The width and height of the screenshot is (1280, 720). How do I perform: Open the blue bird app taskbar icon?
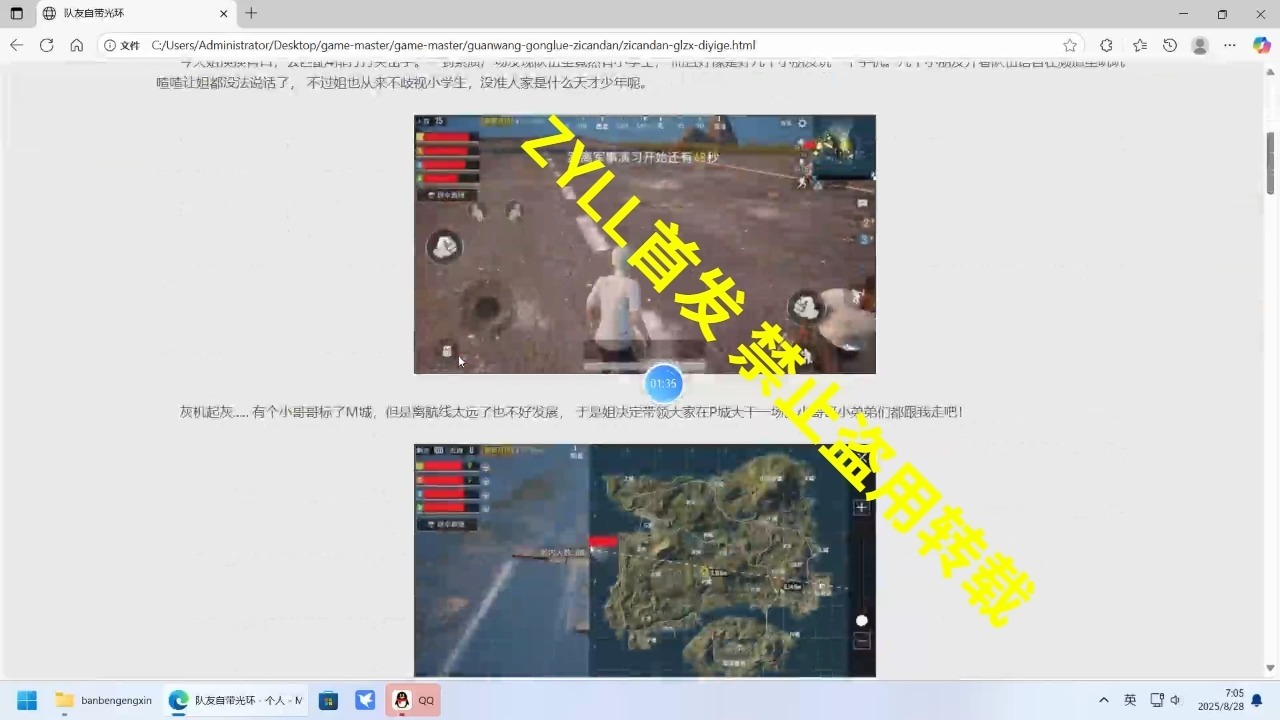point(366,700)
